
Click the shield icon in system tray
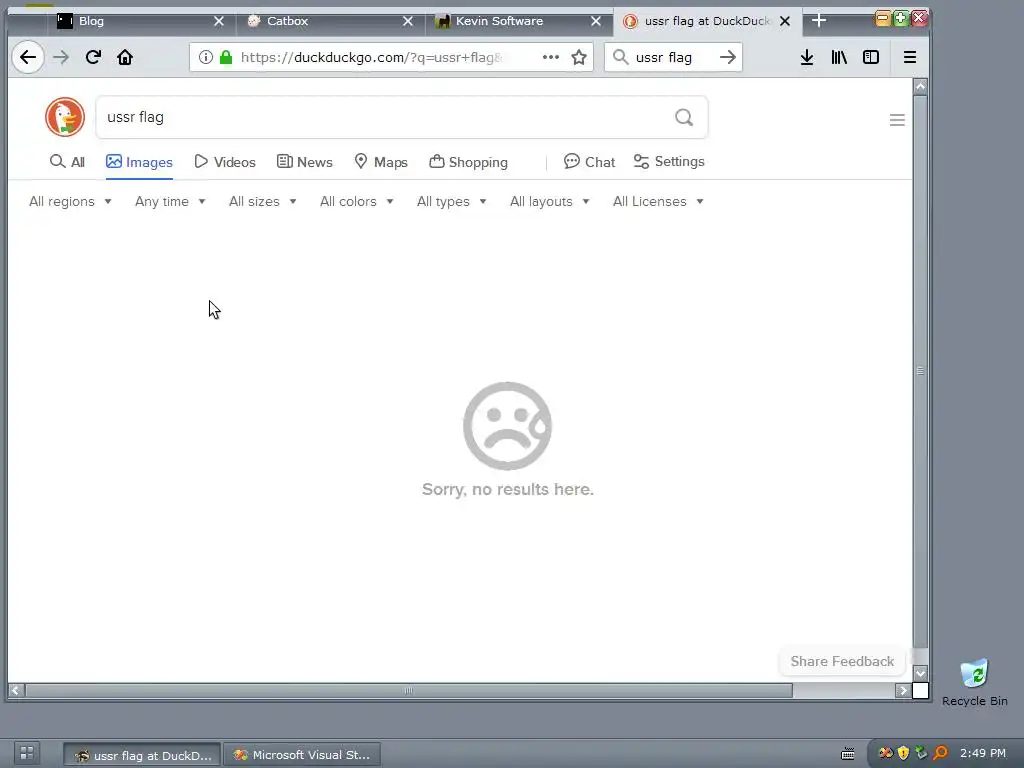(x=903, y=753)
